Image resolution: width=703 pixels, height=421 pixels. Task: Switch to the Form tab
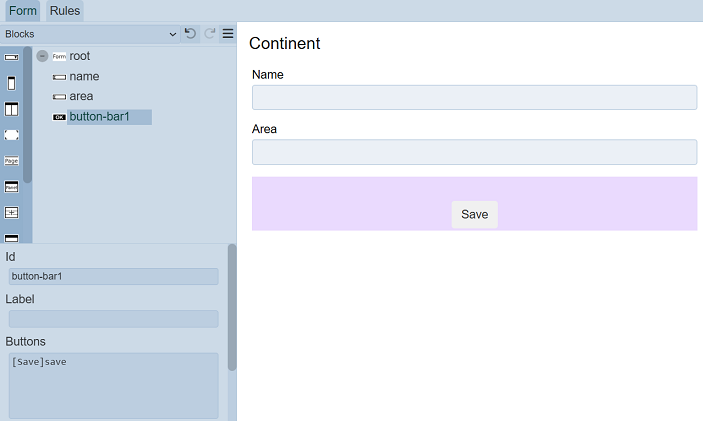[x=23, y=11]
